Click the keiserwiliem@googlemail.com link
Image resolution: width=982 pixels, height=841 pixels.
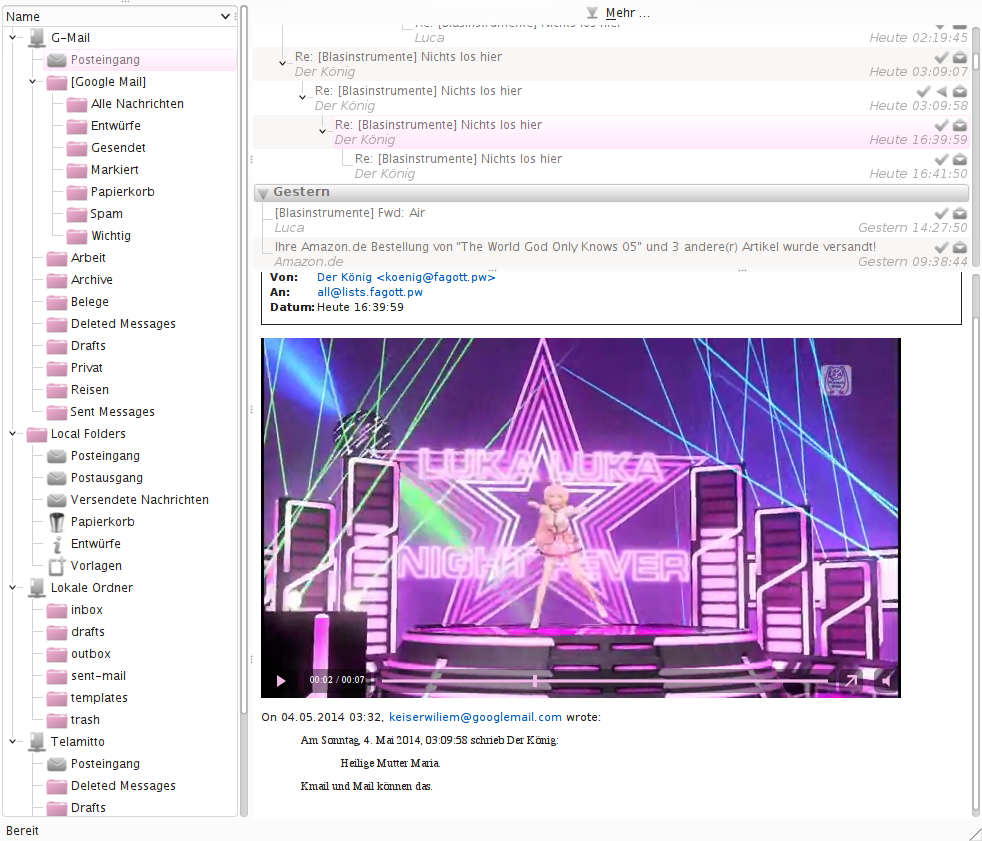pyautogui.click(x=475, y=717)
